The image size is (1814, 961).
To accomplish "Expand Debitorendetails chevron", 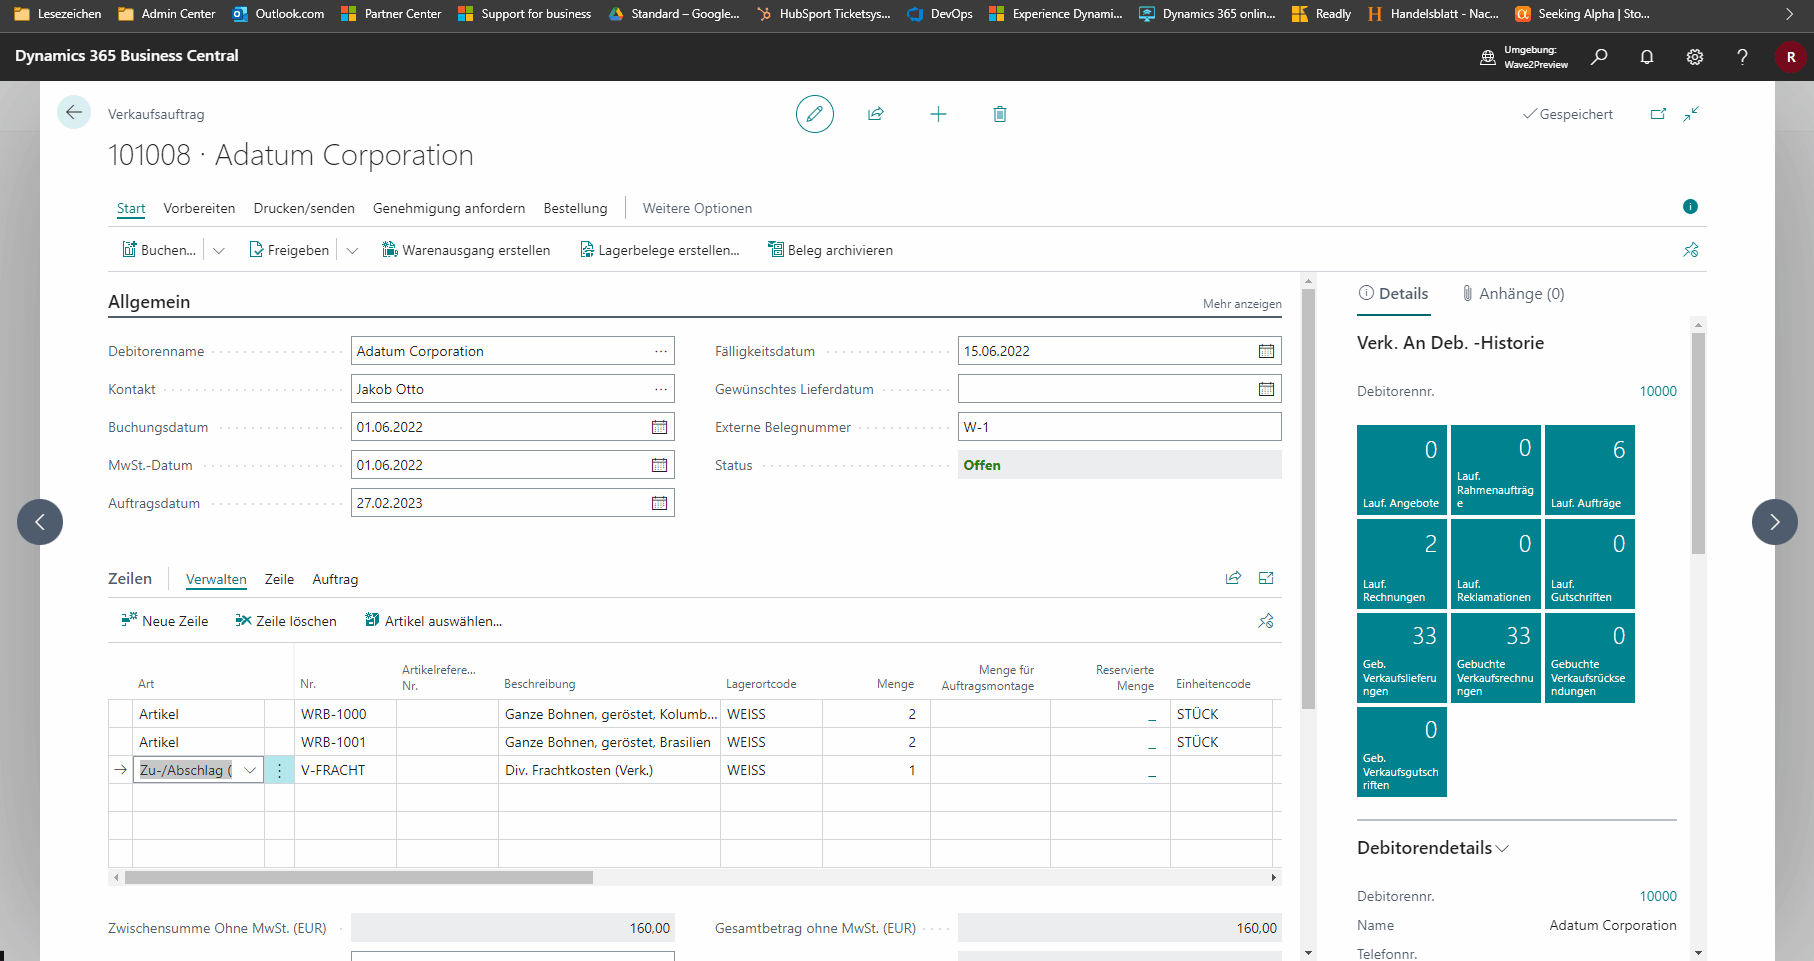I will [1502, 848].
